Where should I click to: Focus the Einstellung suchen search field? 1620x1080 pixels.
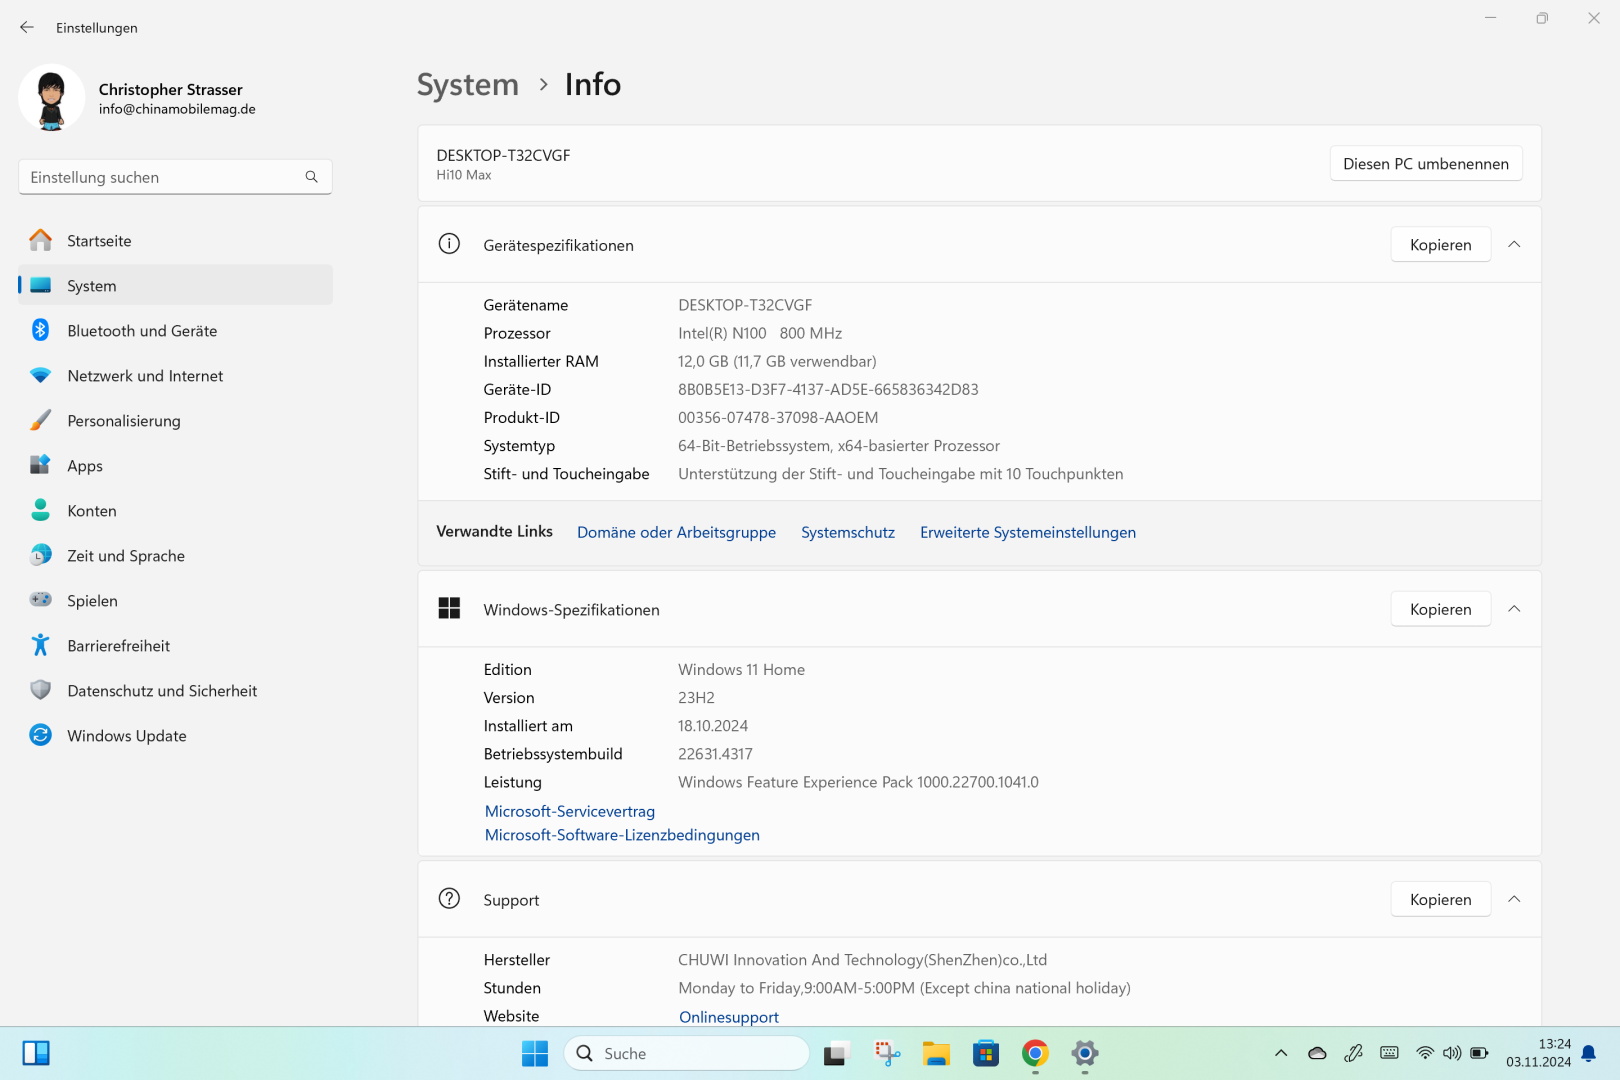[175, 177]
